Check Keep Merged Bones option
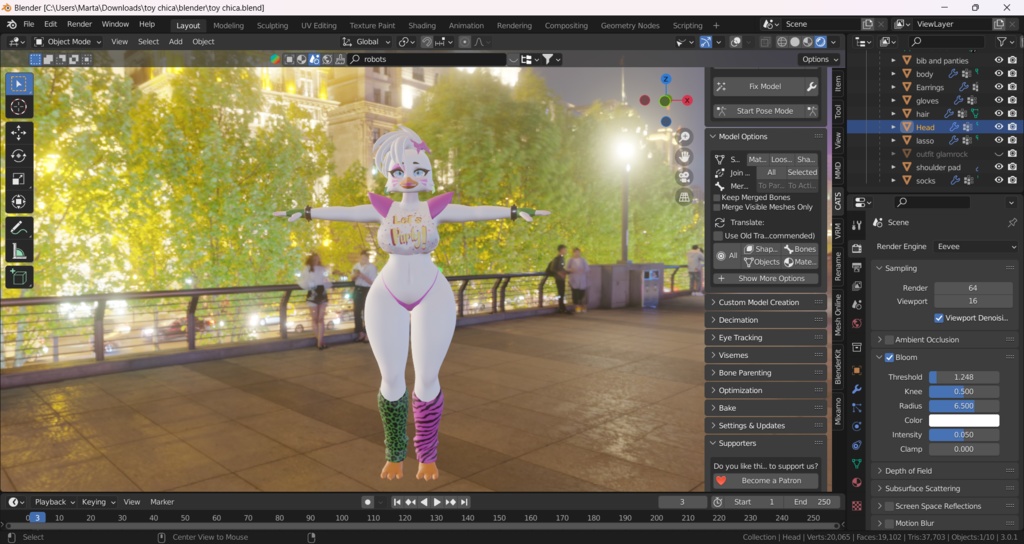 (x=717, y=197)
